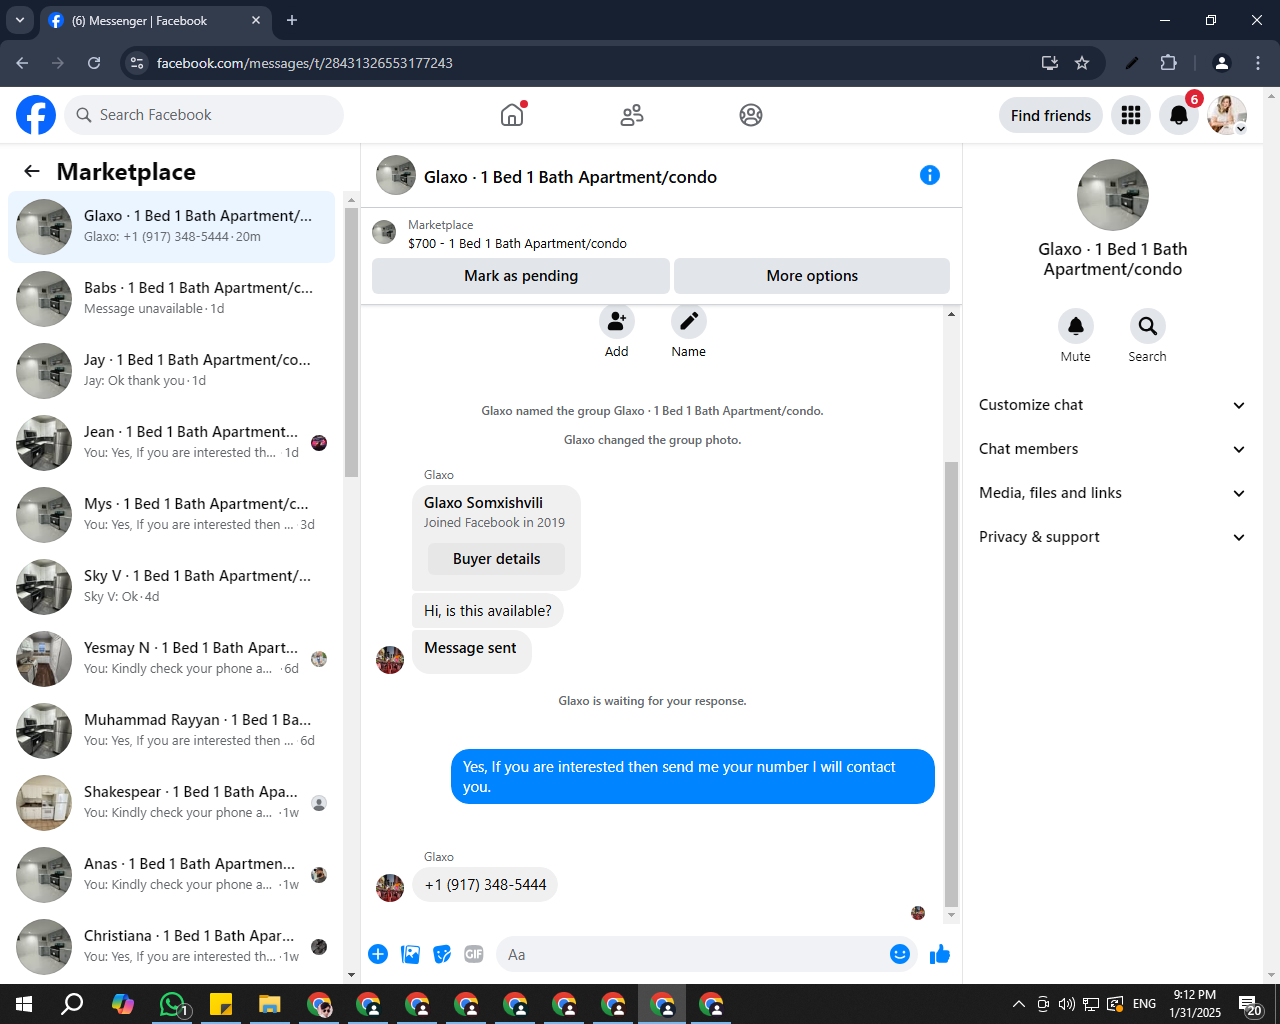Open the Christiana apartment conversation
The image size is (1280, 1024).
pyautogui.click(x=172, y=947)
